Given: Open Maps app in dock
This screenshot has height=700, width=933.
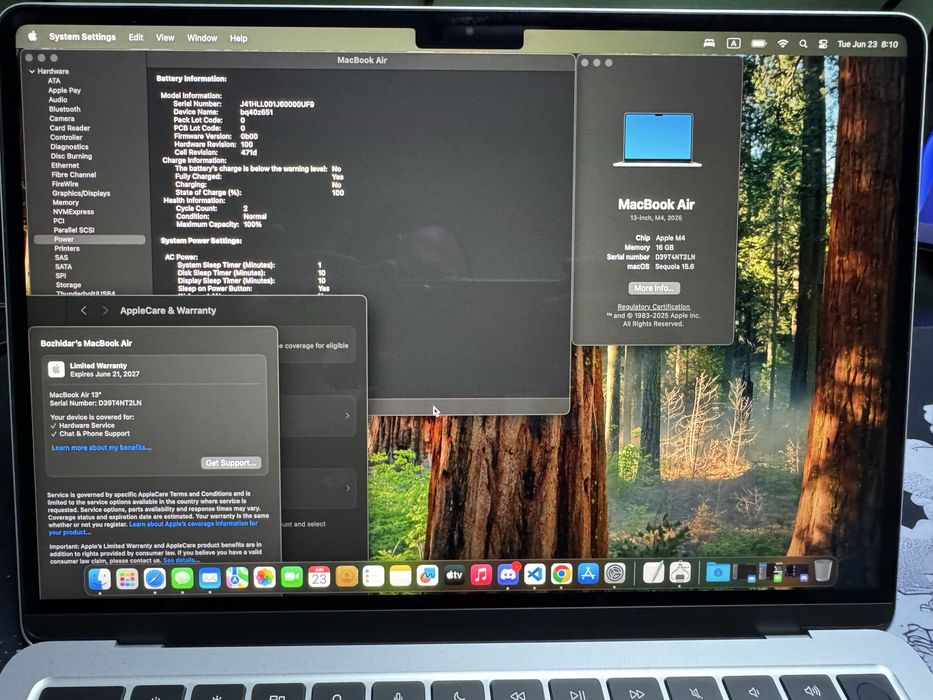Looking at the screenshot, I should tap(237, 577).
